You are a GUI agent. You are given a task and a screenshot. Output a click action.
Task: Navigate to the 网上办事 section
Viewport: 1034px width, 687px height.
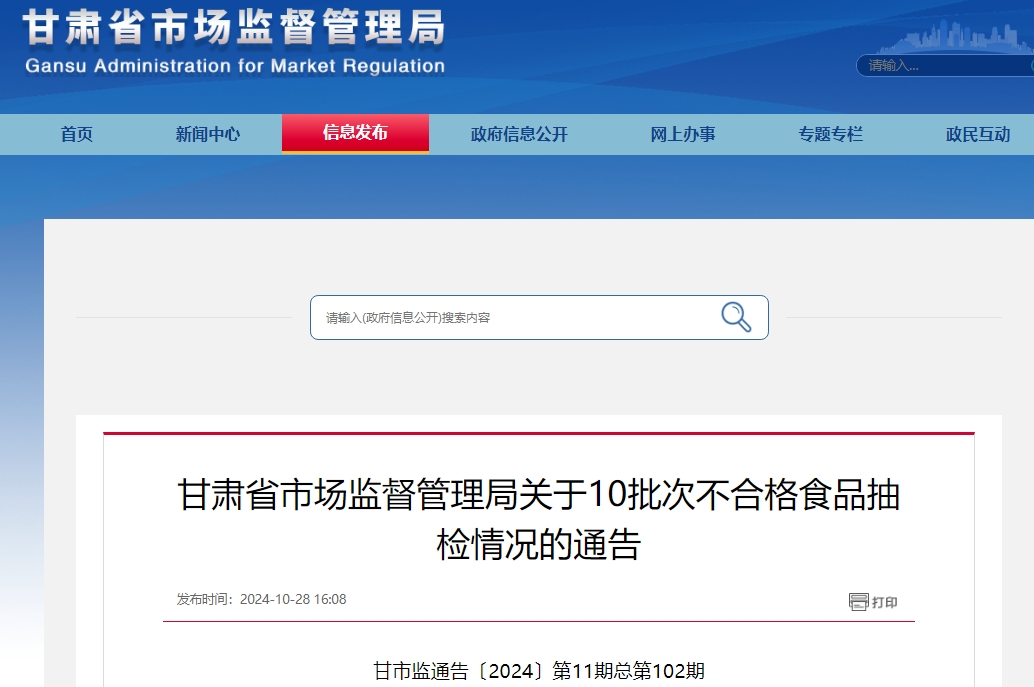click(683, 134)
